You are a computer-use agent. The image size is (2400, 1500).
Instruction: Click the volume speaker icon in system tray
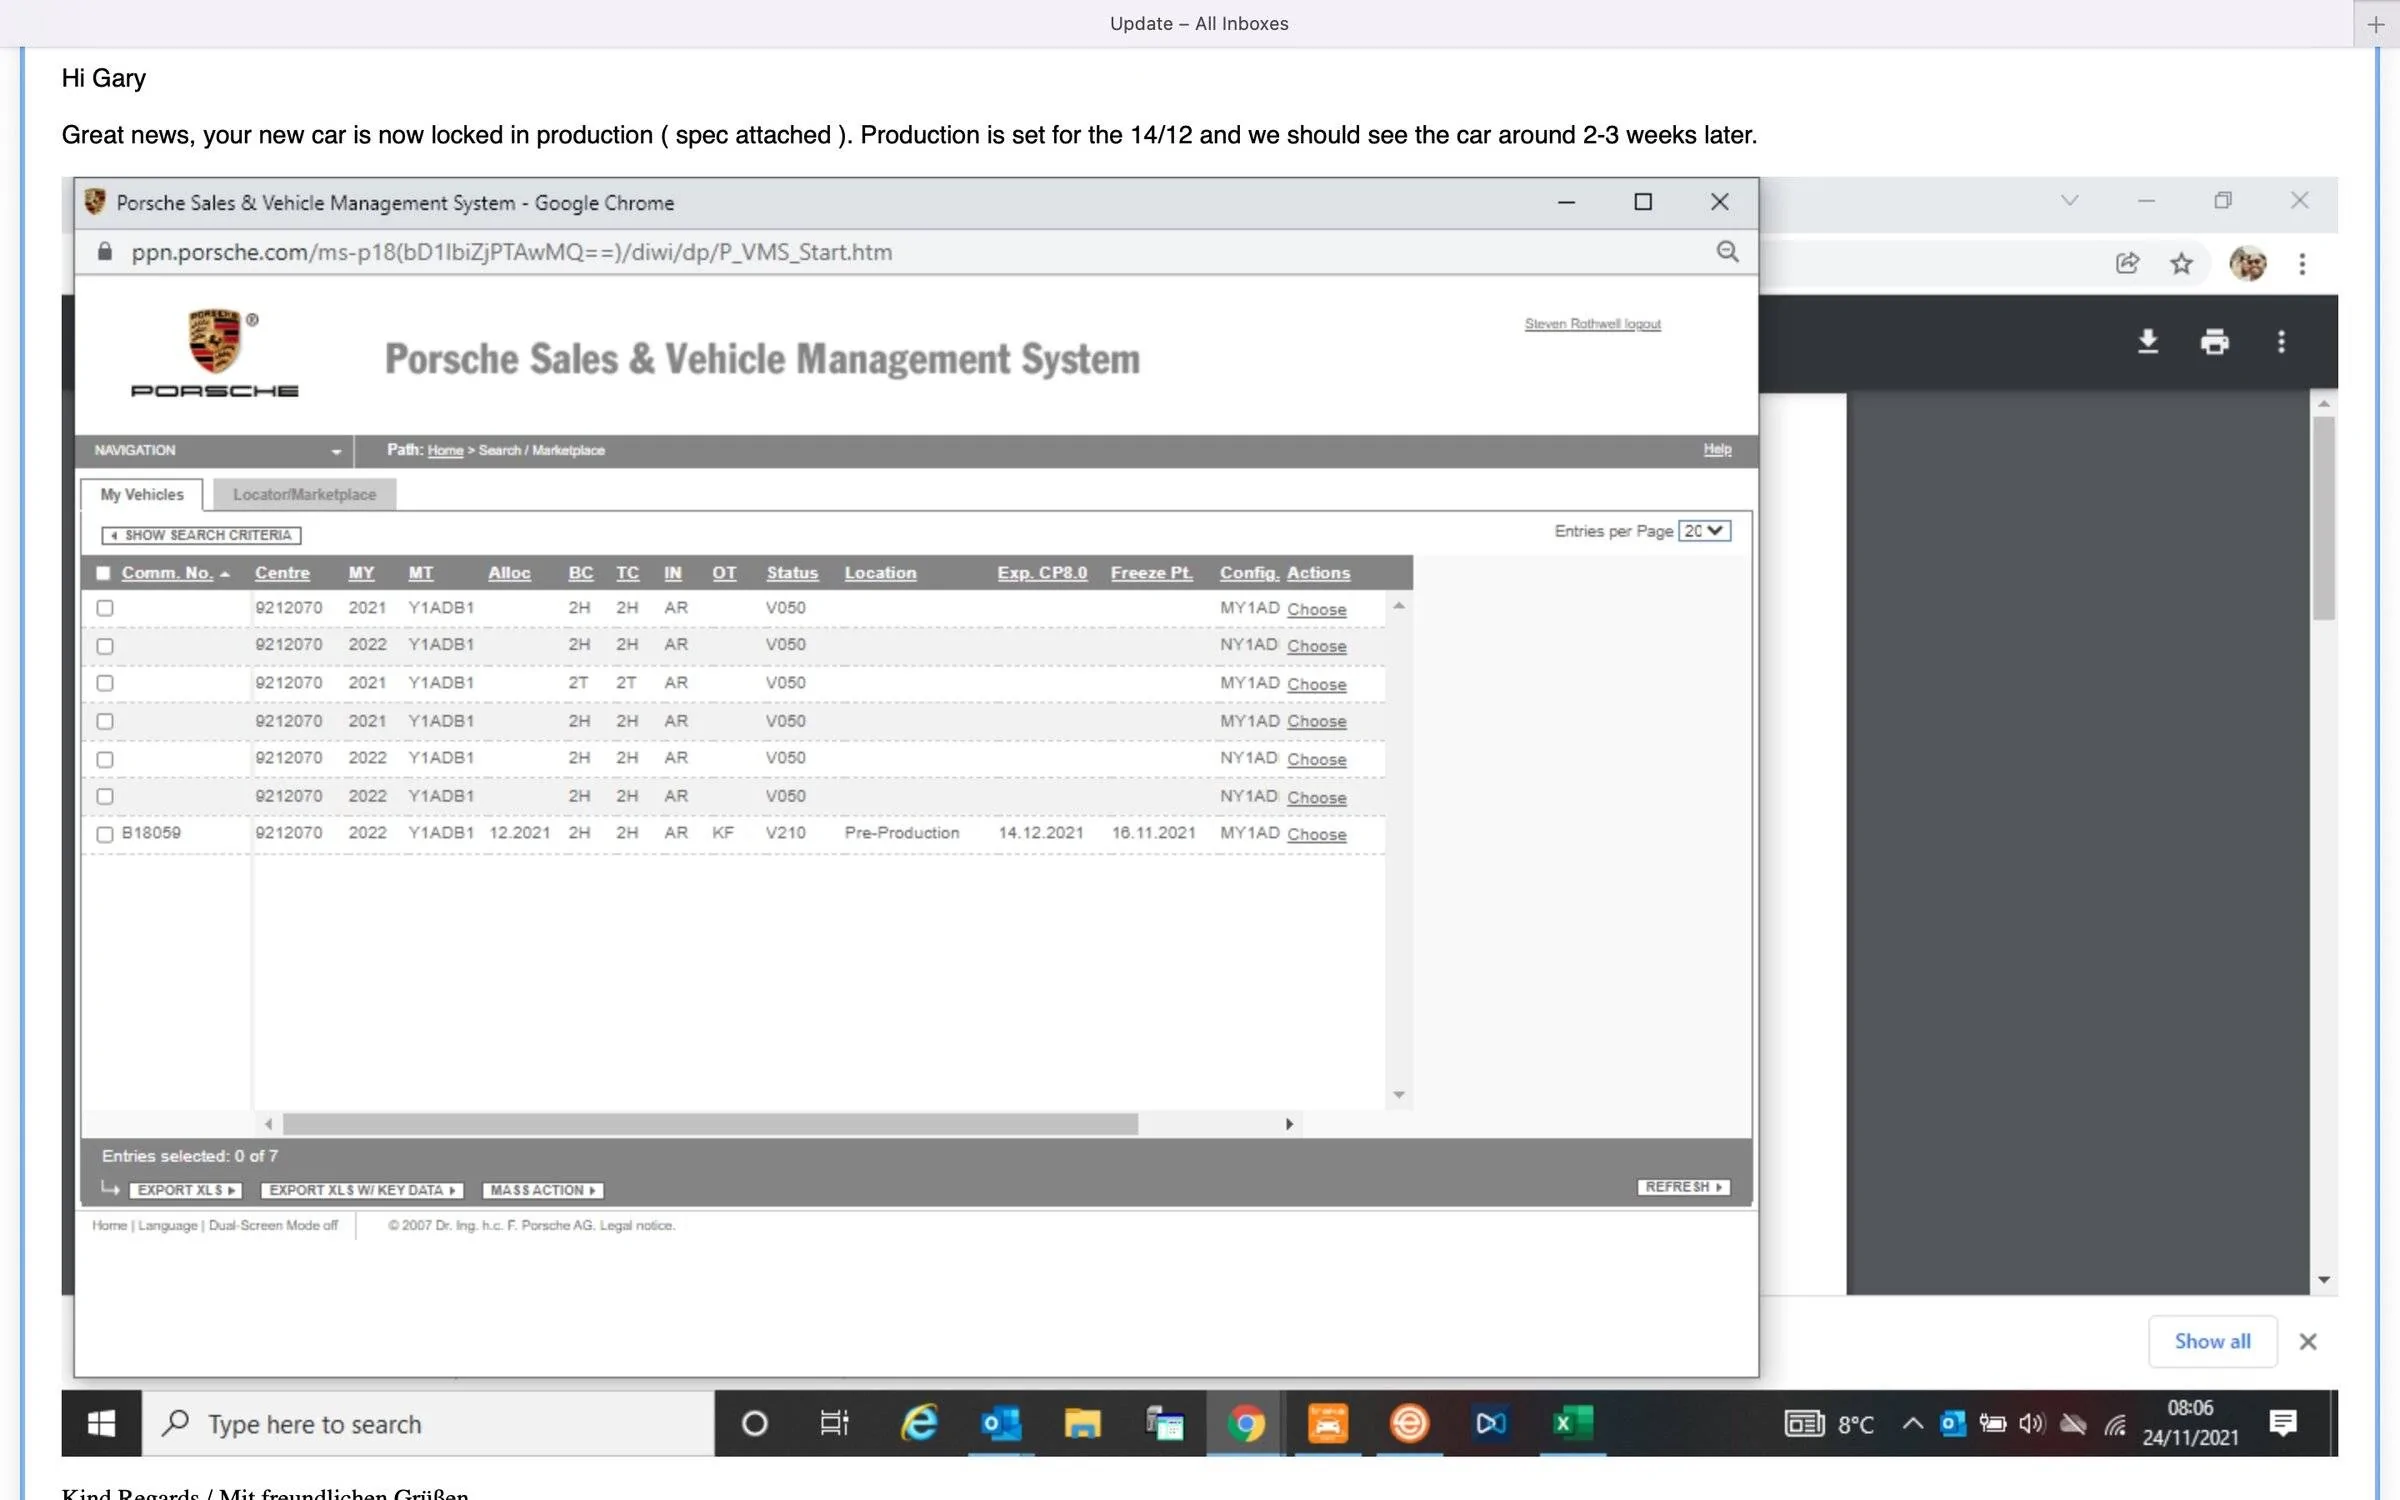[2031, 1423]
